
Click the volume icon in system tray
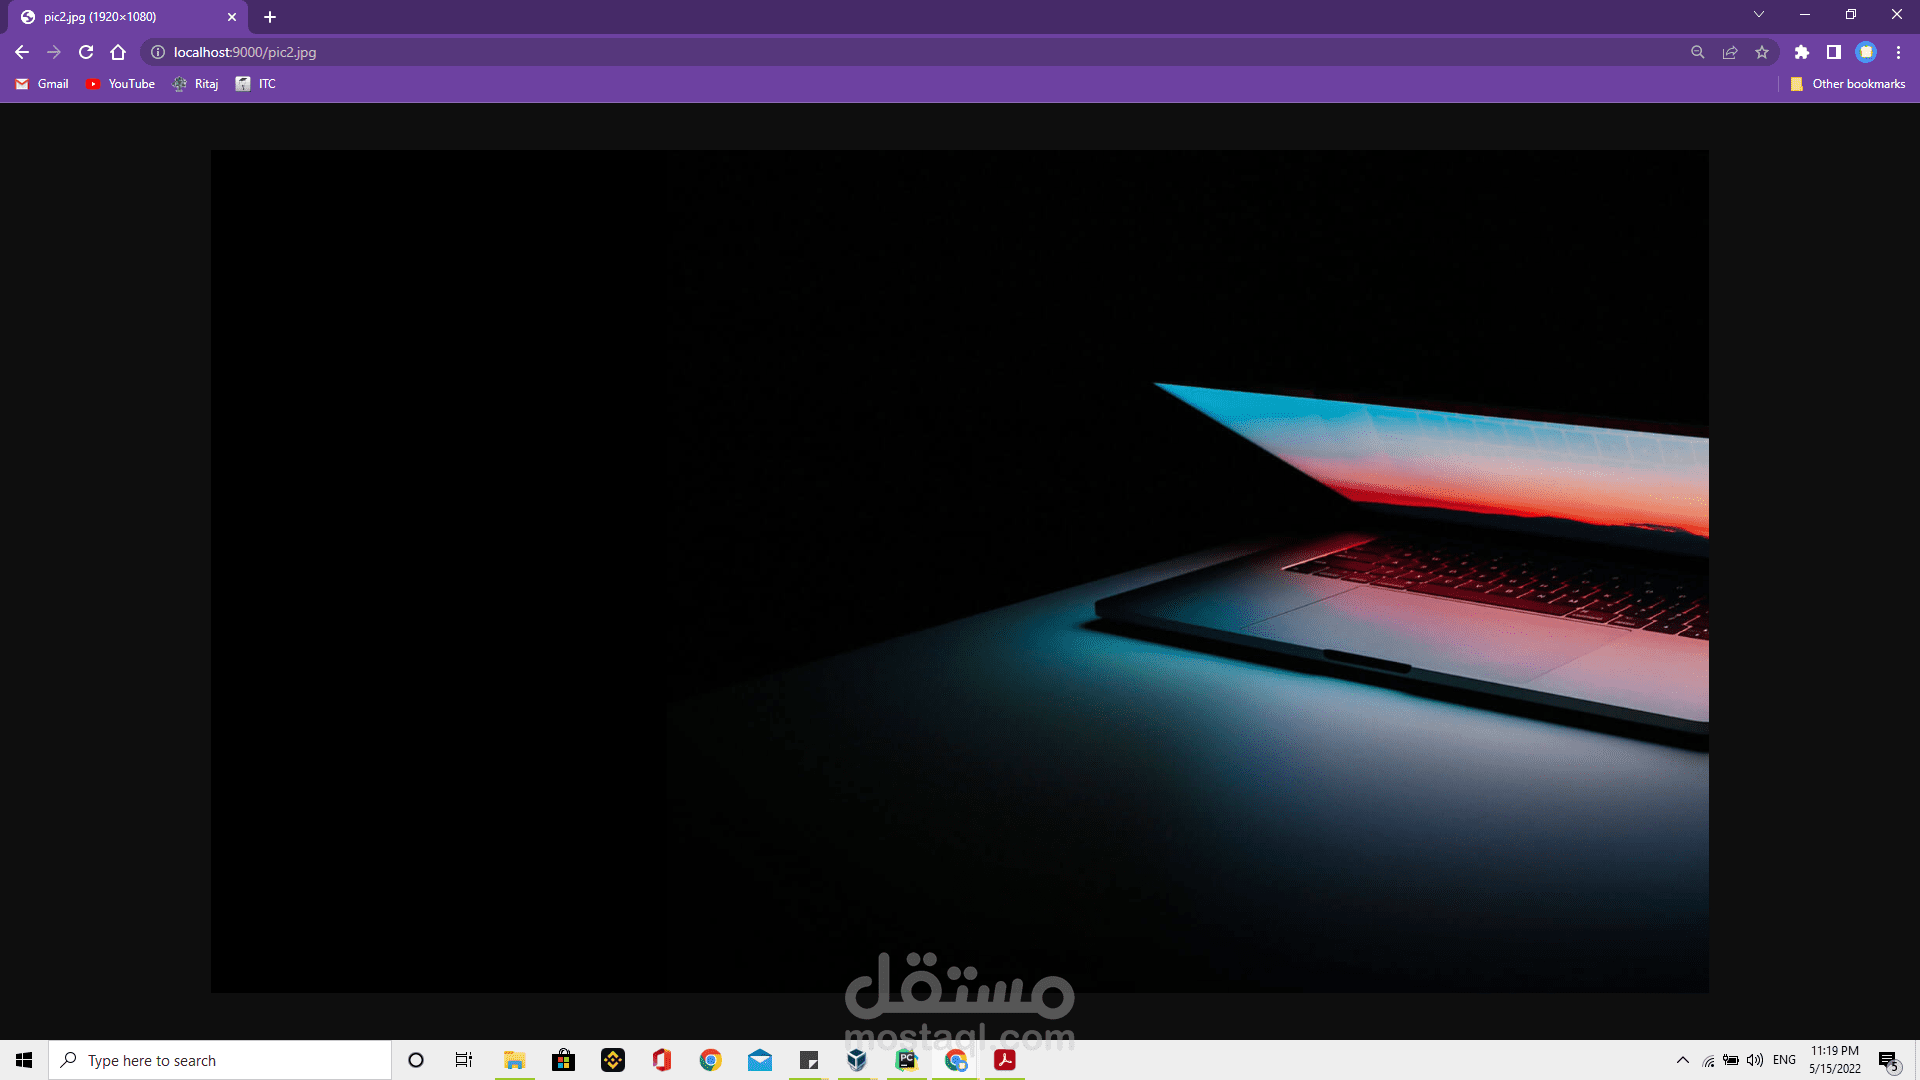(1755, 1060)
